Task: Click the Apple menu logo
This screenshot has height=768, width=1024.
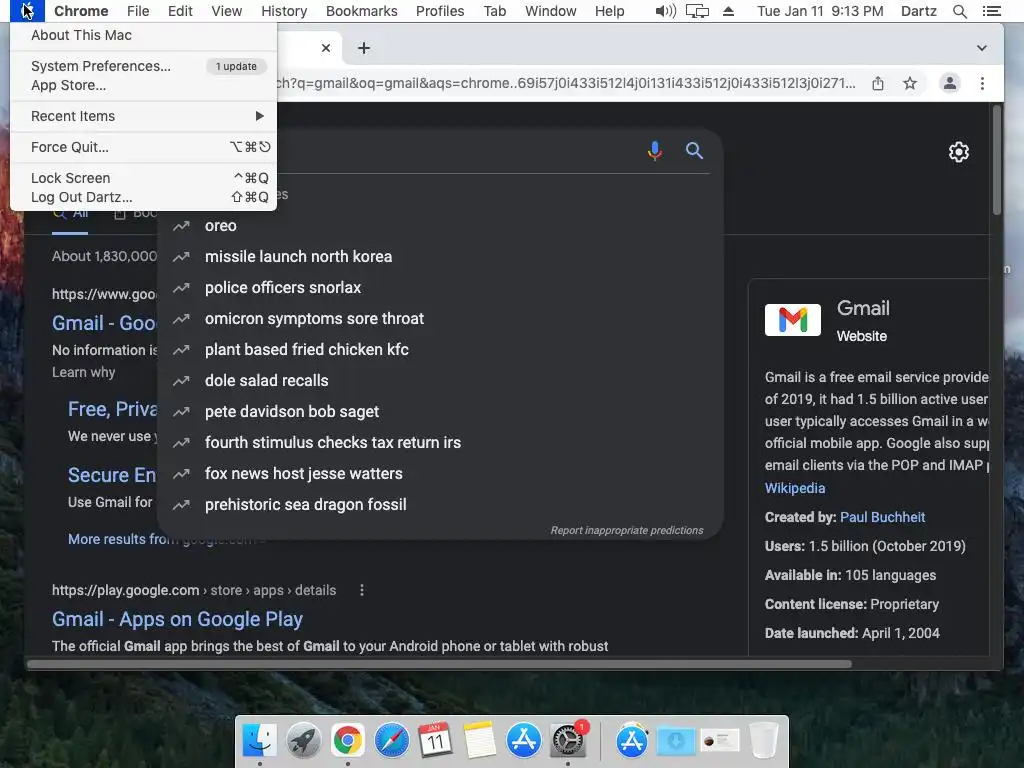Action: (27, 11)
